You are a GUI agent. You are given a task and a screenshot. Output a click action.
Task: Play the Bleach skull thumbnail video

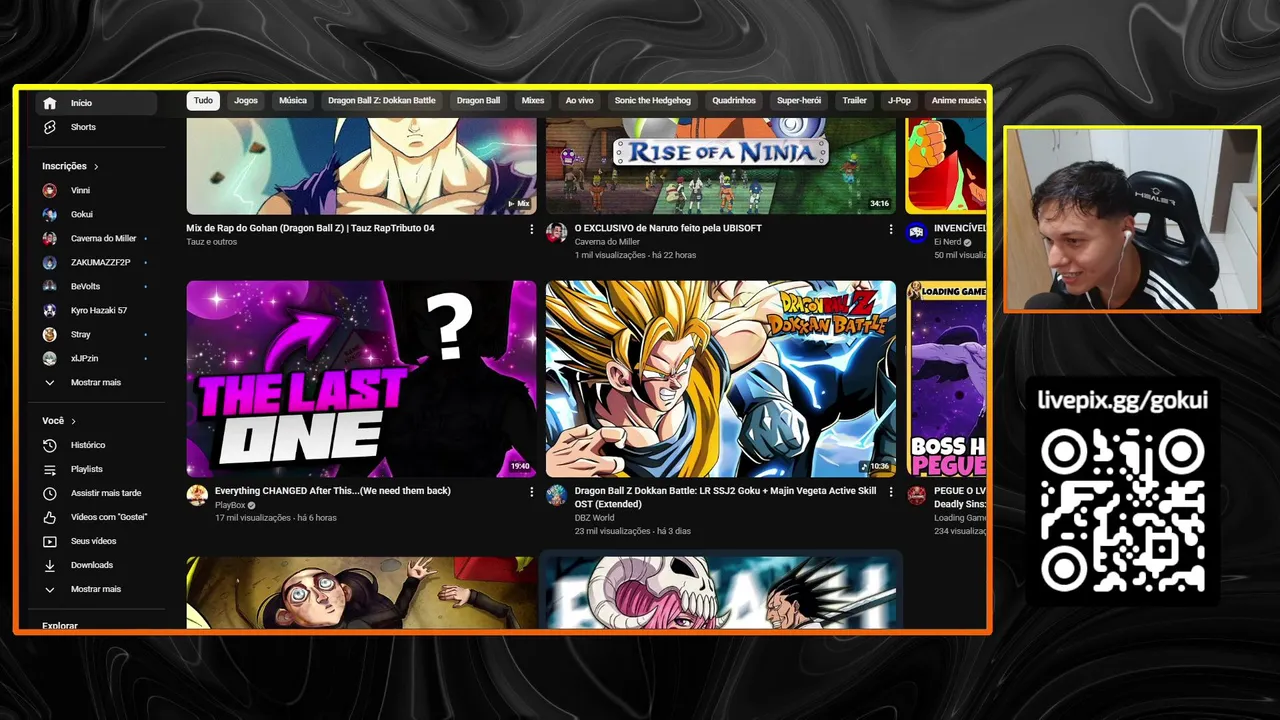[x=721, y=593]
